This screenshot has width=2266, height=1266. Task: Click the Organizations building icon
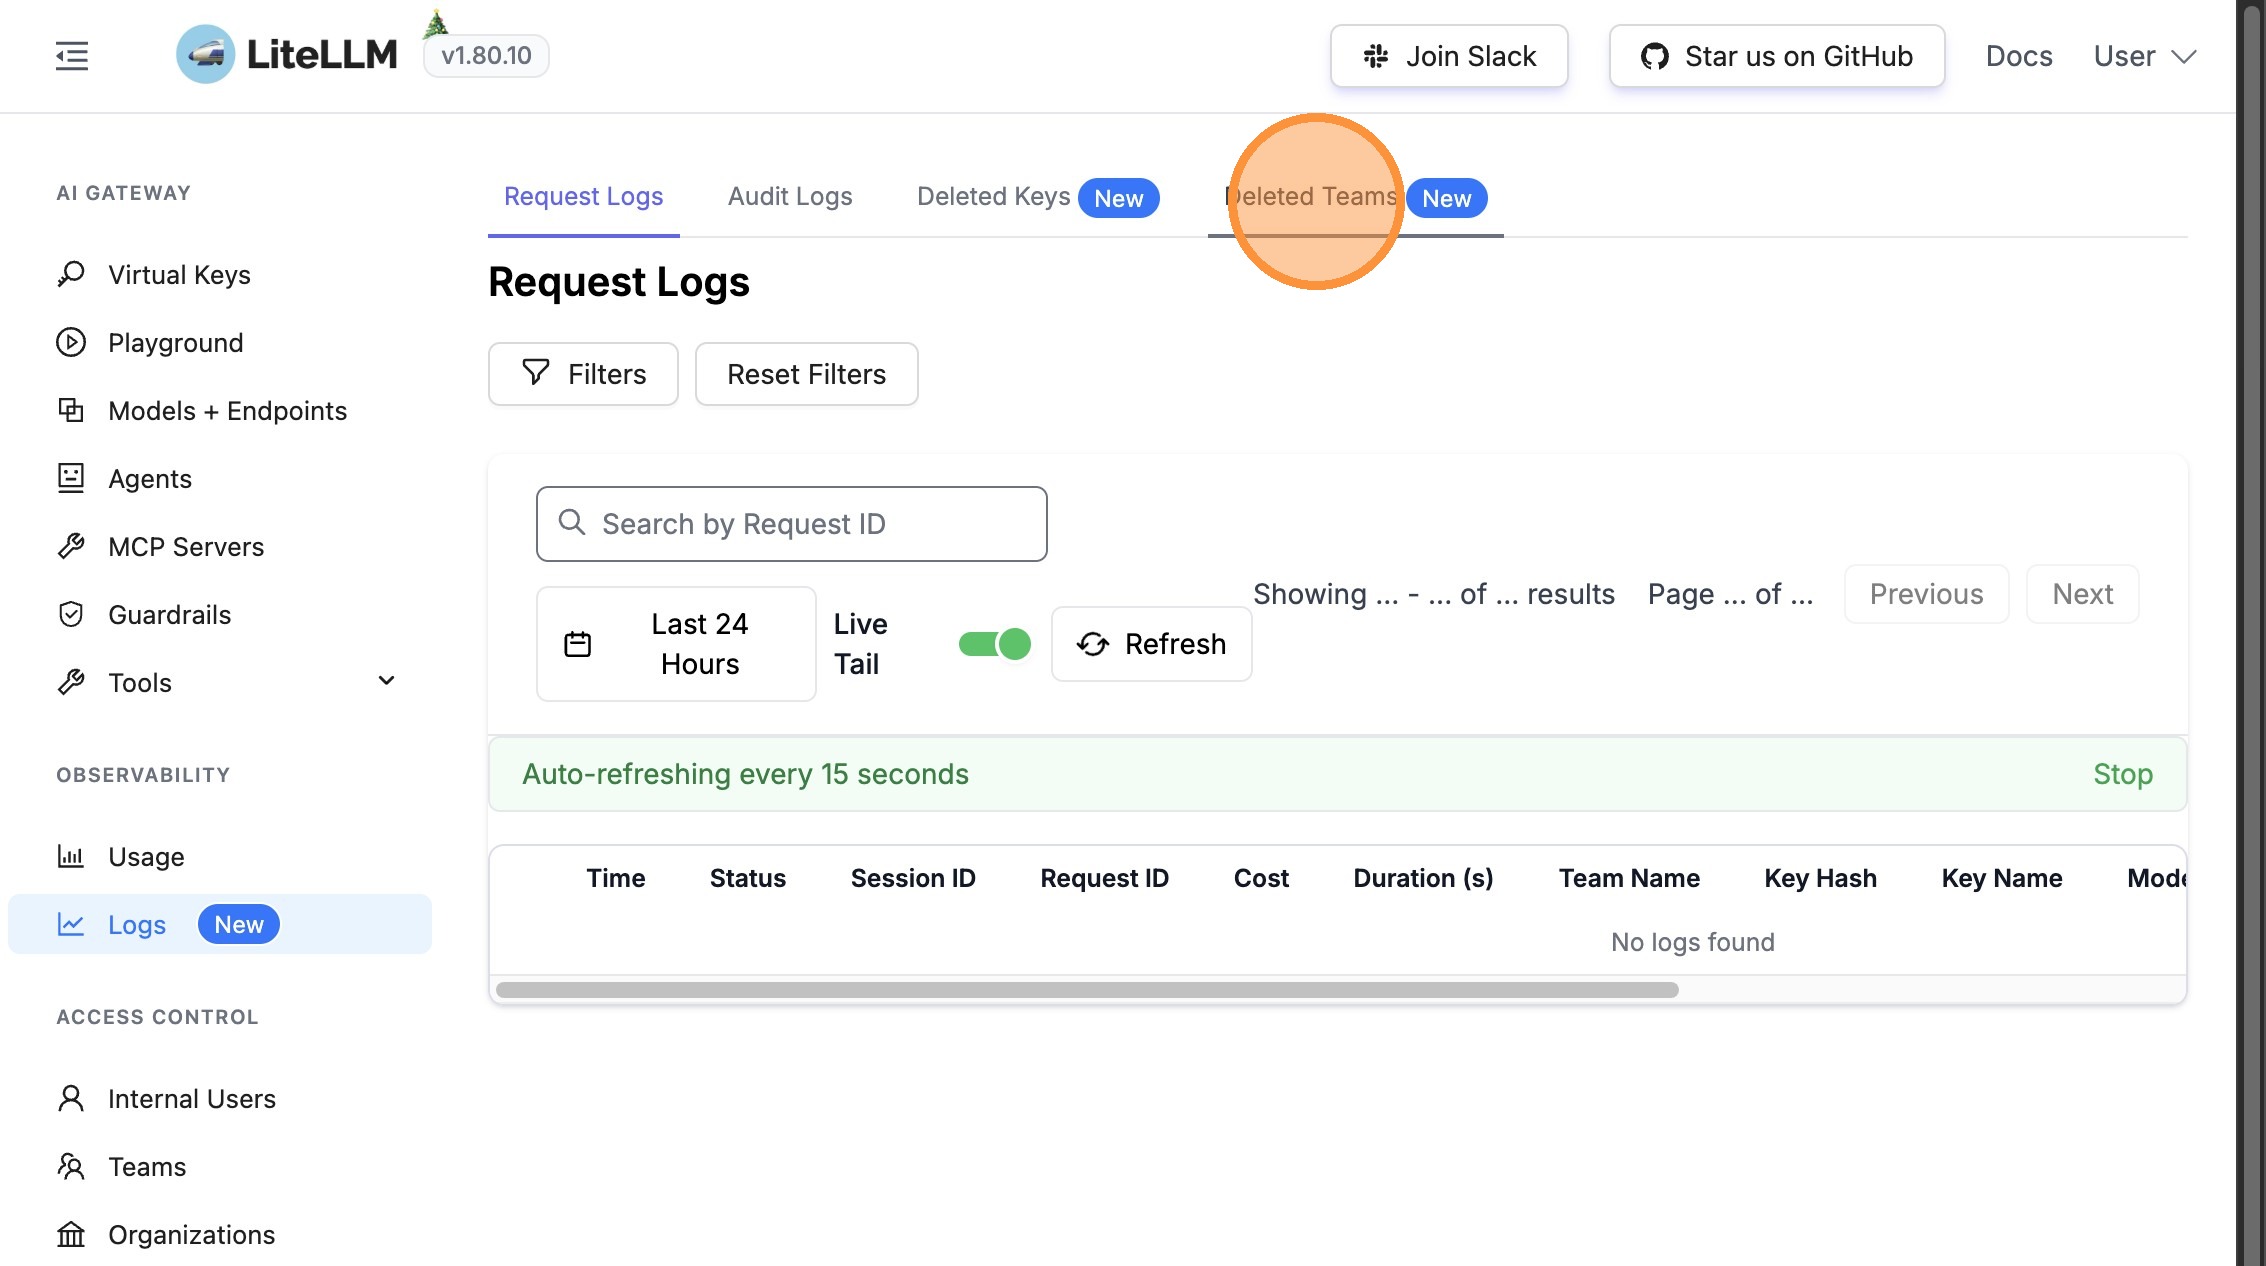point(71,1234)
